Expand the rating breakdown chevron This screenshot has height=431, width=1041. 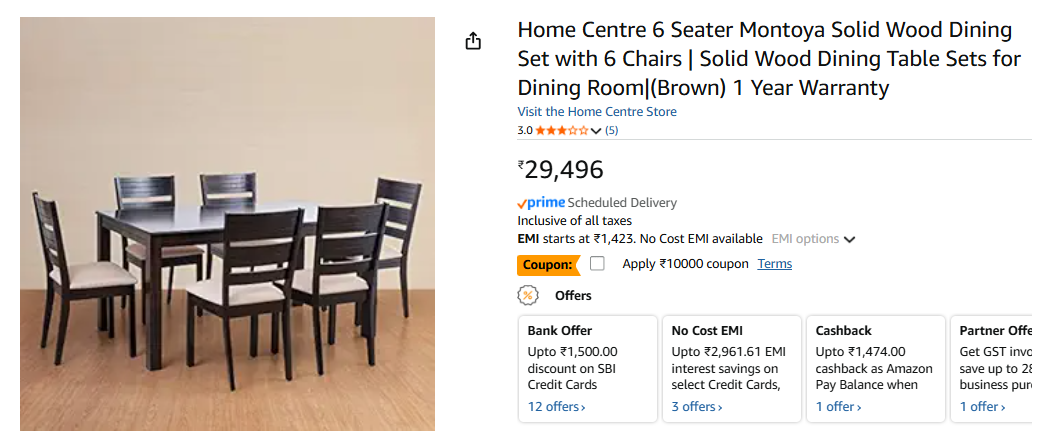(597, 131)
